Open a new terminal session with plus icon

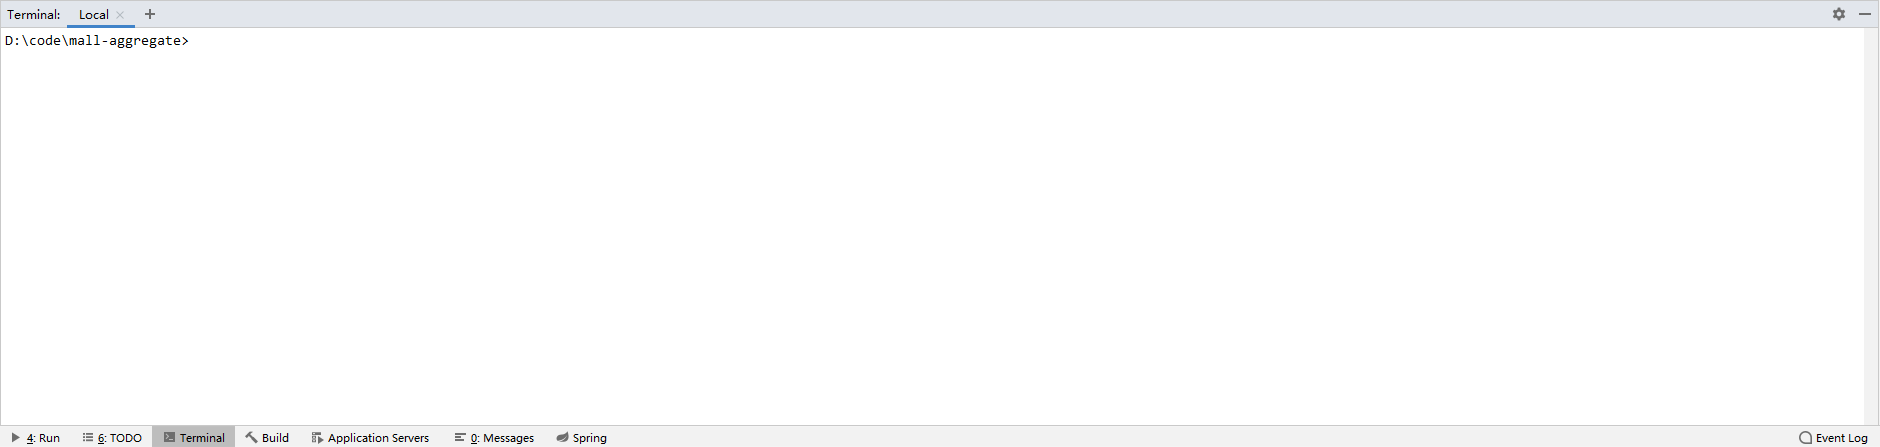click(x=150, y=14)
